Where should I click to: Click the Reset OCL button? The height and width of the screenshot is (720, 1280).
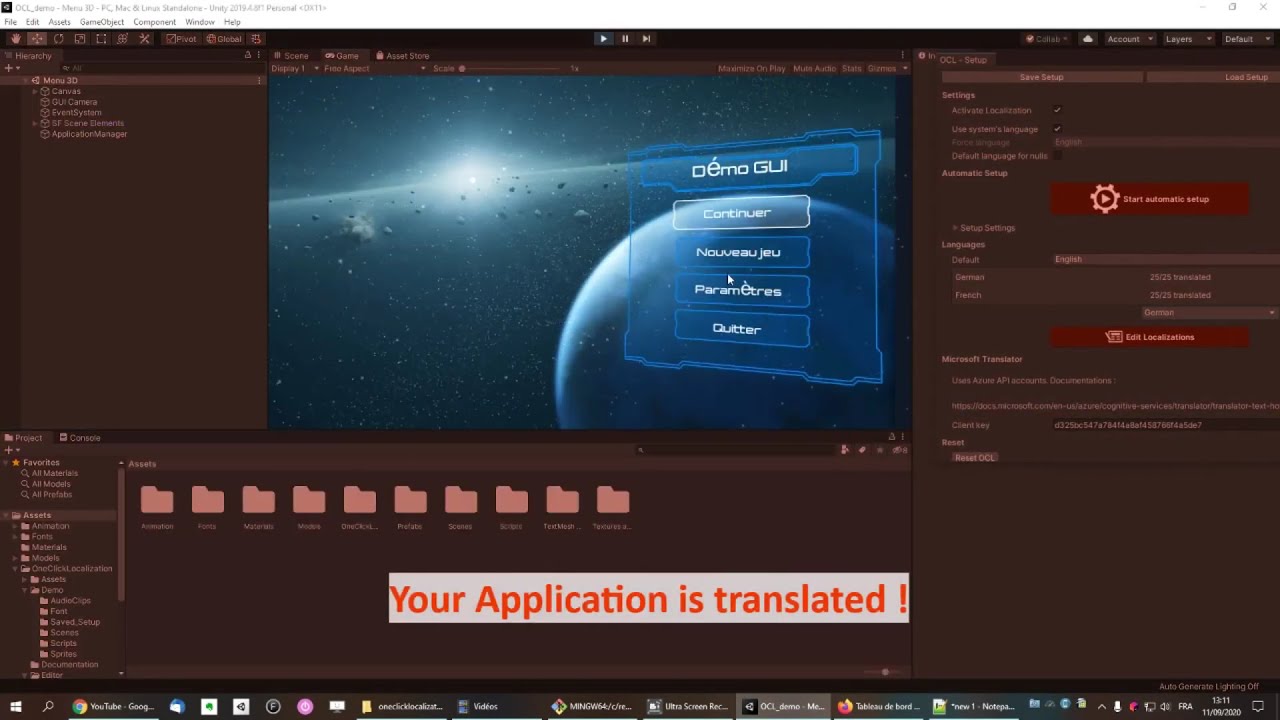click(x=975, y=458)
